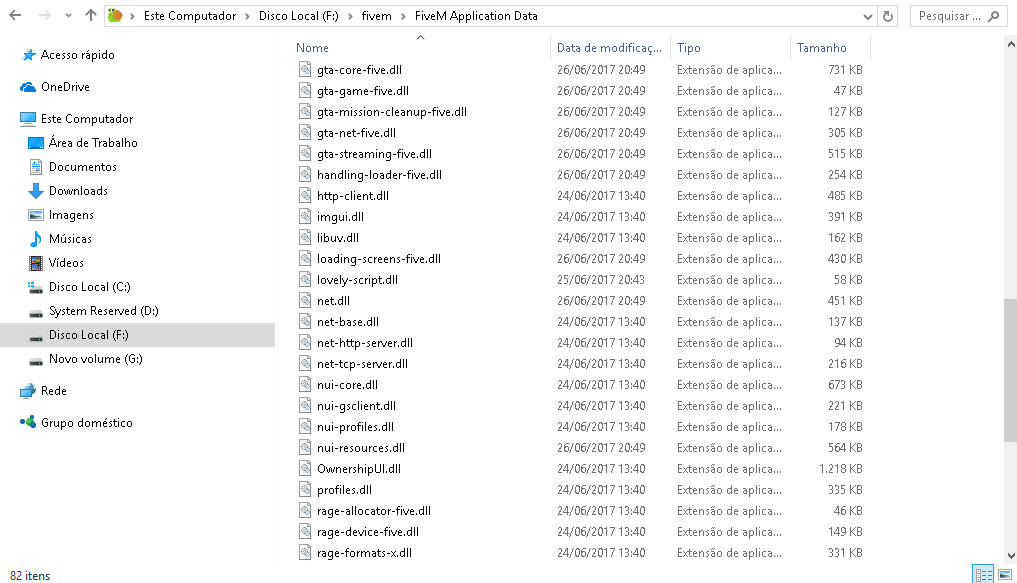
Task: Select http-client.dll file
Action: point(353,196)
